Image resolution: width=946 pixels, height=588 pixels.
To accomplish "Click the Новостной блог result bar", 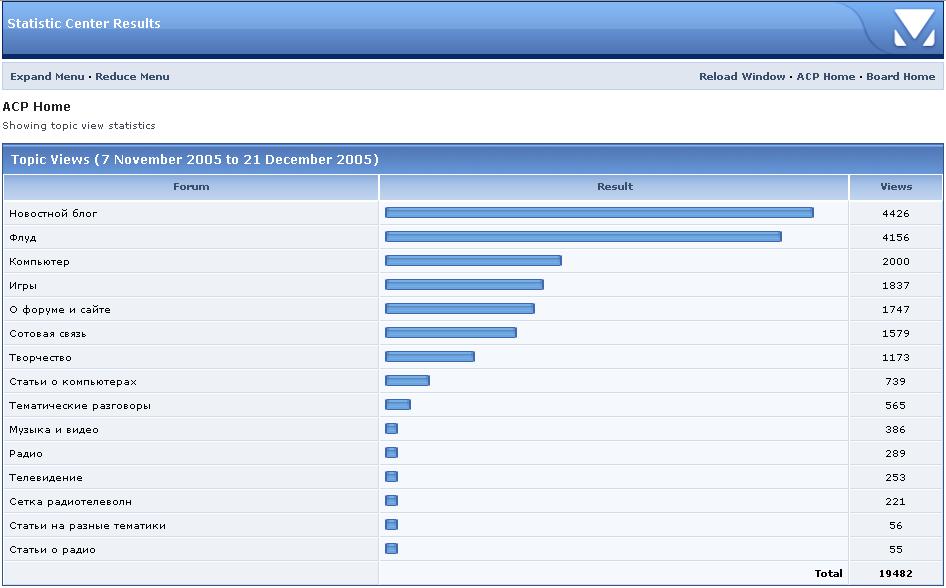I will point(598,213).
